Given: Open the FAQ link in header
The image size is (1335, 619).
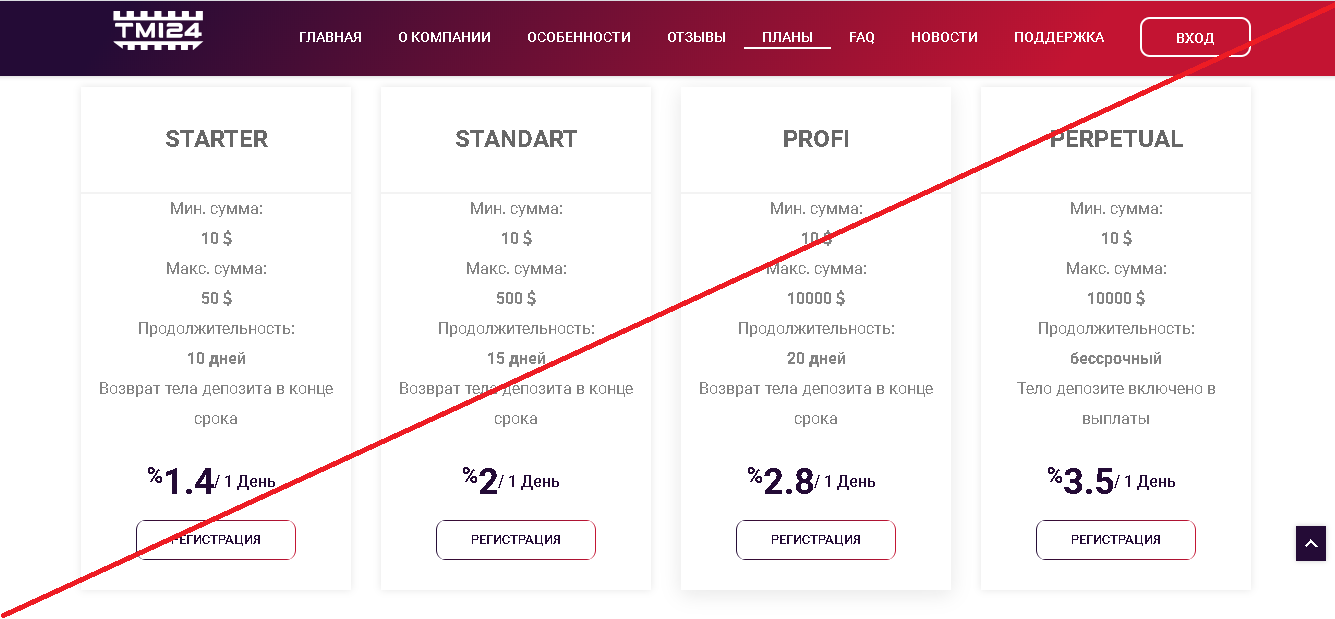Looking at the screenshot, I should (862, 37).
